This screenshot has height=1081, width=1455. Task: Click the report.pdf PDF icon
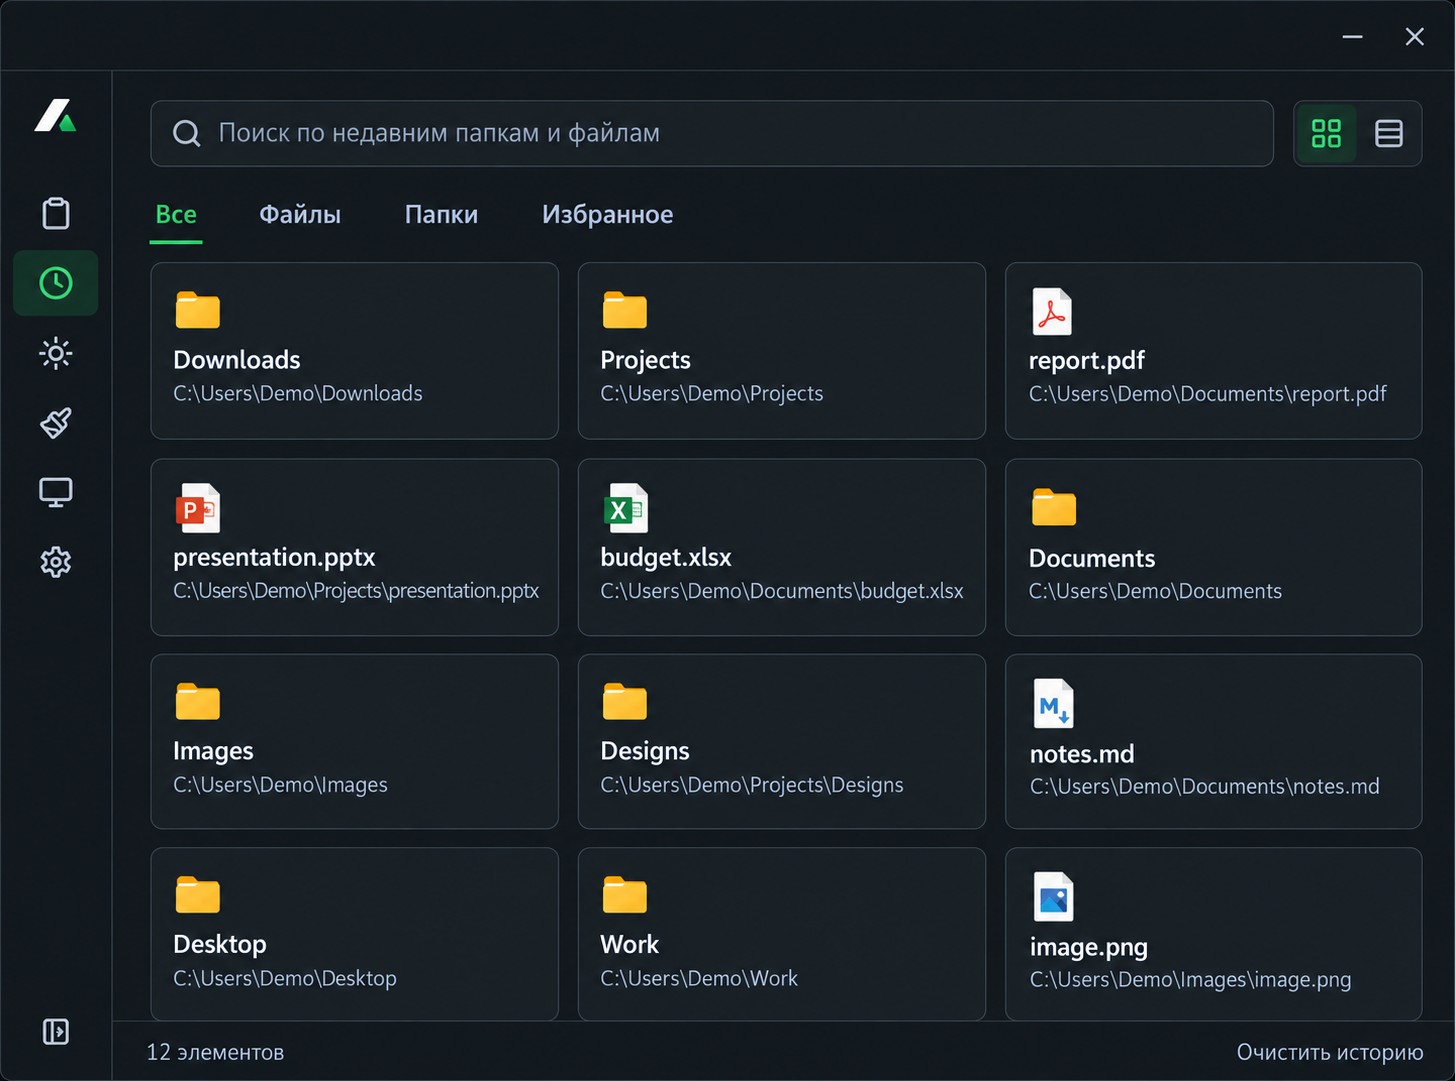1052,311
